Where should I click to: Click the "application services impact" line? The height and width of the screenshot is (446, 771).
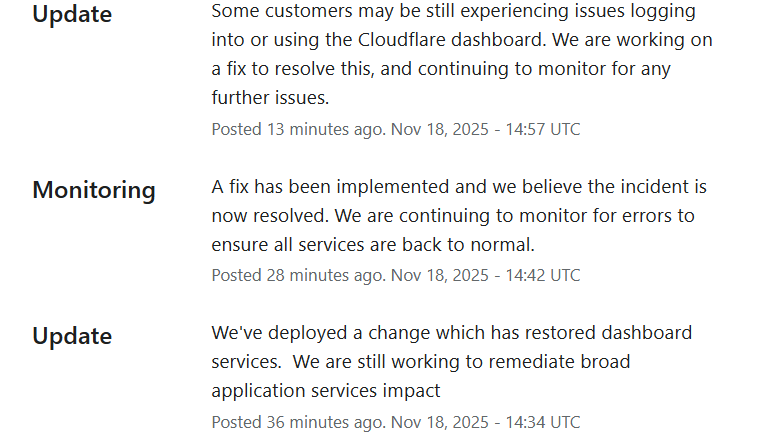pyautogui.click(x=326, y=391)
